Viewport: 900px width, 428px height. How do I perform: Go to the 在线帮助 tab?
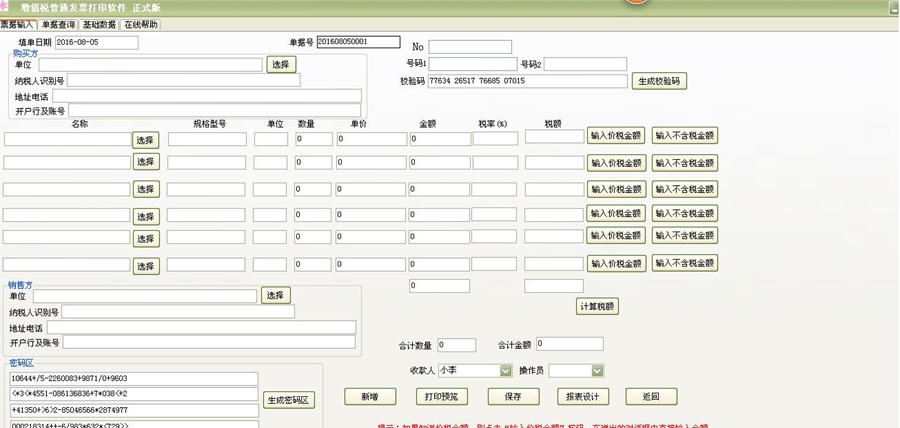pyautogui.click(x=140, y=24)
